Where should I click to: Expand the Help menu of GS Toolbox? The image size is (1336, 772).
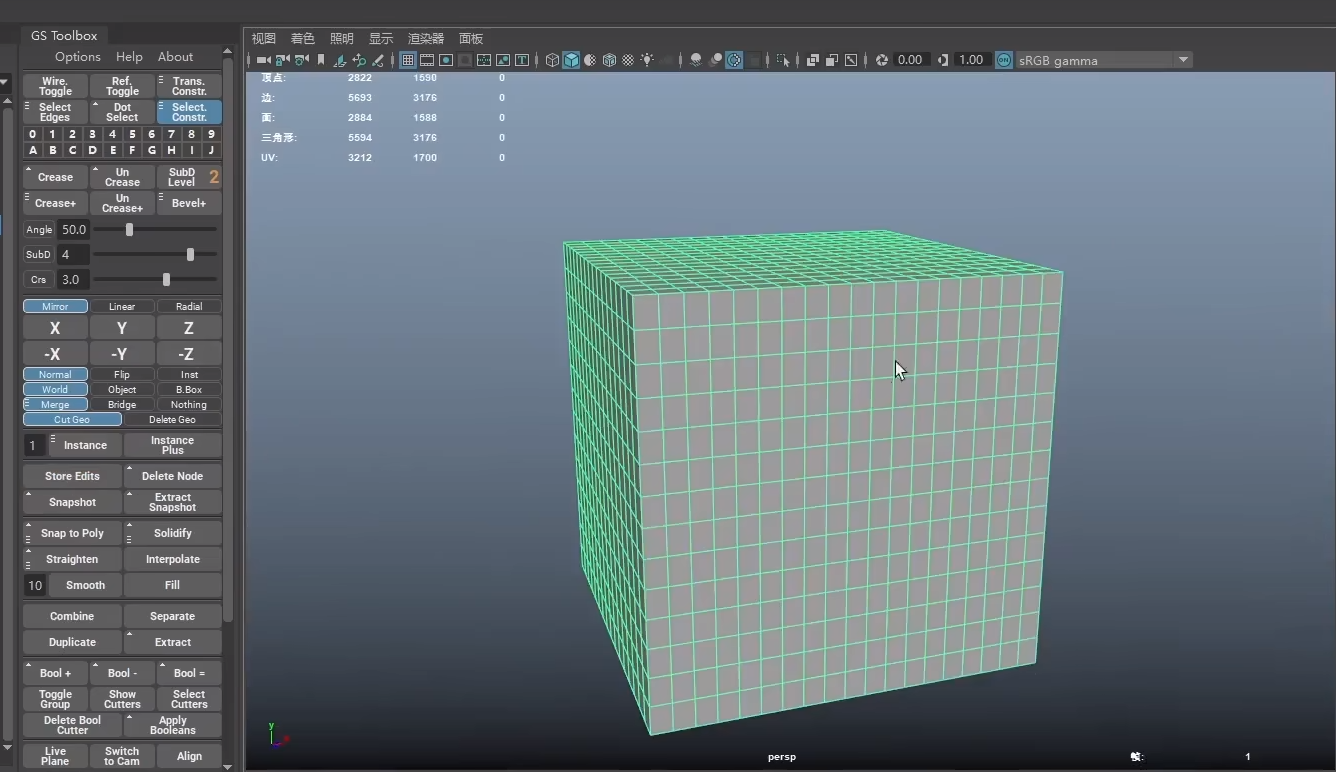tap(129, 57)
